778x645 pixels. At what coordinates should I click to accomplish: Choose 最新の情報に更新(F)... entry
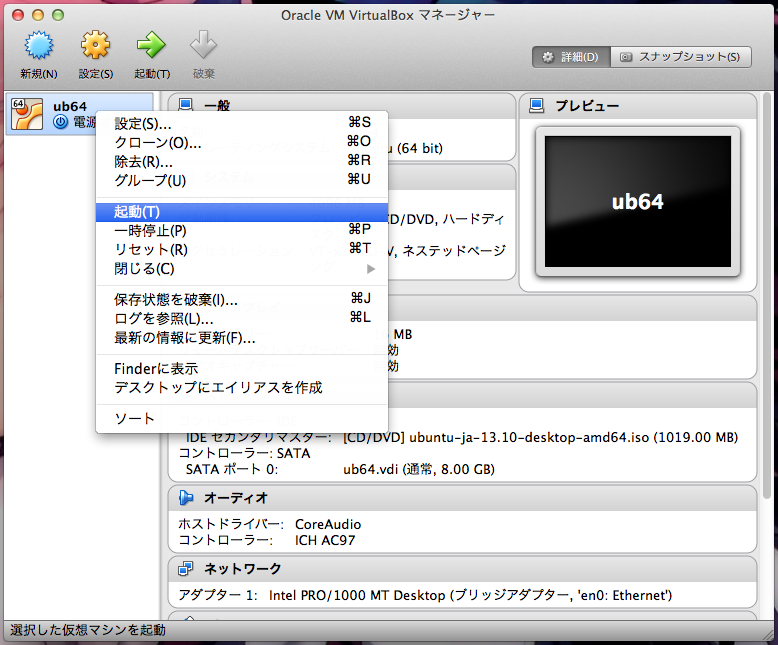(x=242, y=337)
